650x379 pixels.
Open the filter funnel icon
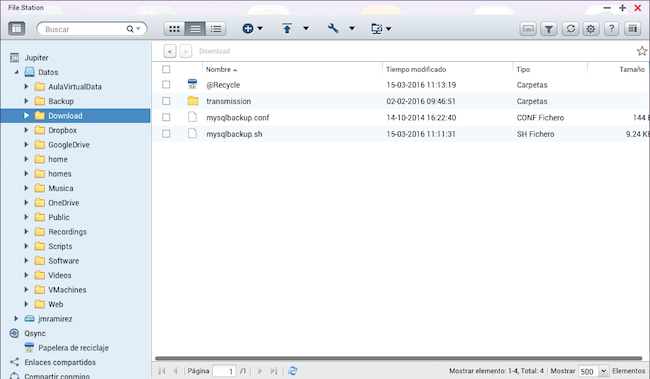click(549, 29)
